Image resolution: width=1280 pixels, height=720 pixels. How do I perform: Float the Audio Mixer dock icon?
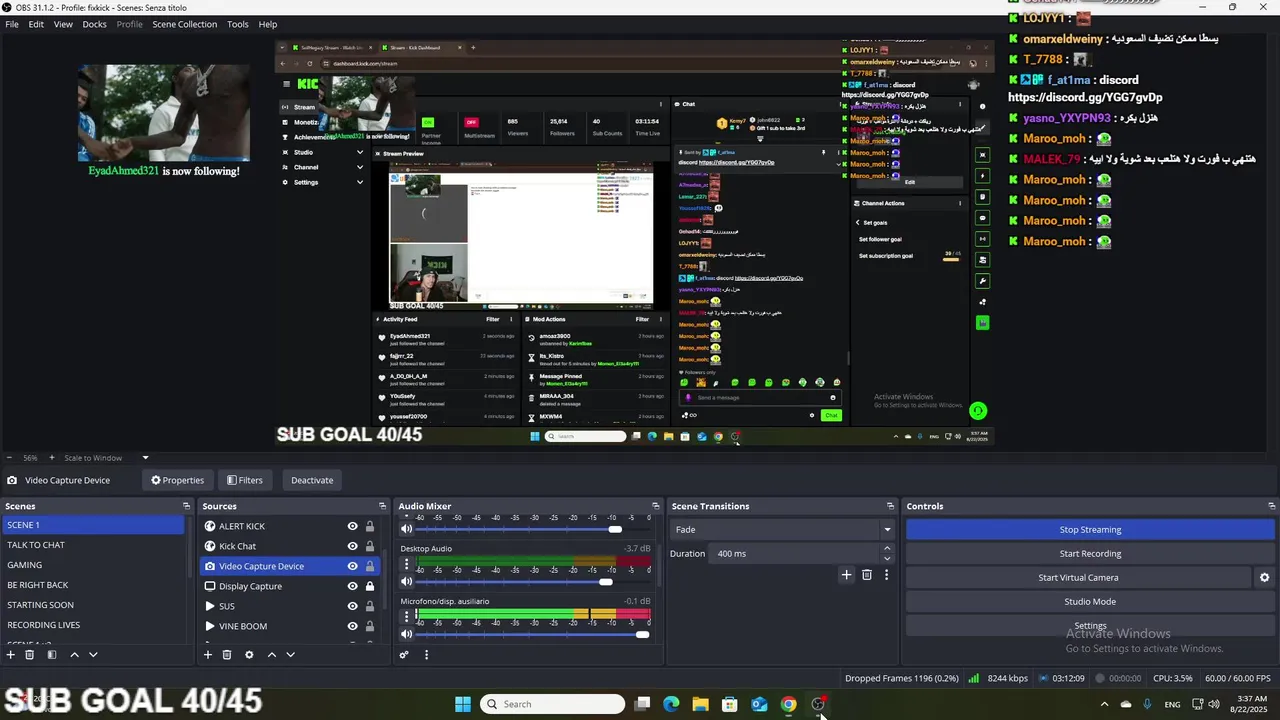tap(655, 506)
